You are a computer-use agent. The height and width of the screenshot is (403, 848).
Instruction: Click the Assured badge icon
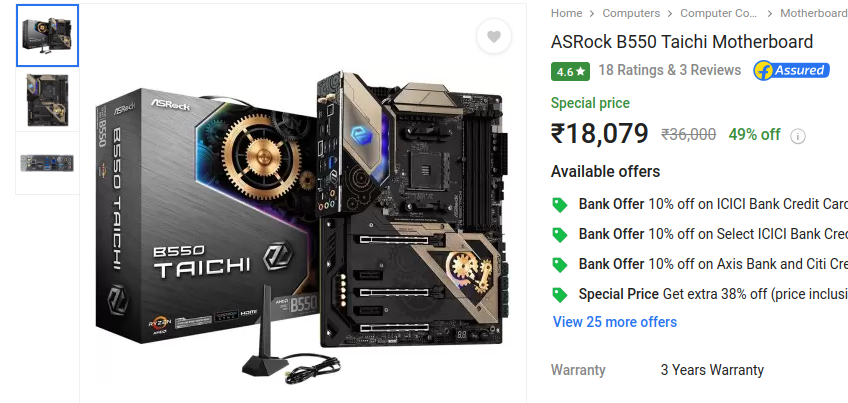click(791, 70)
